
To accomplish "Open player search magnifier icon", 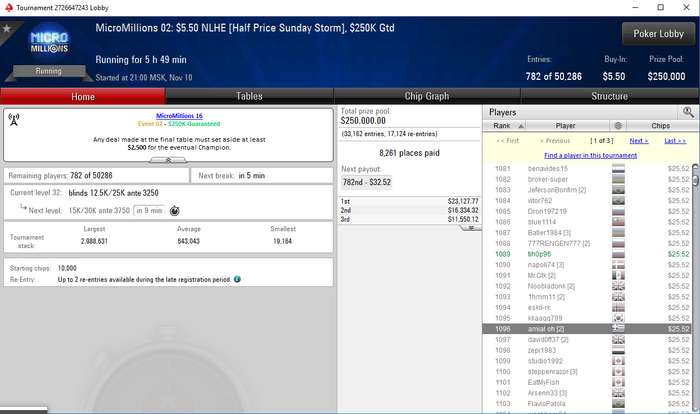I will tap(688, 112).
